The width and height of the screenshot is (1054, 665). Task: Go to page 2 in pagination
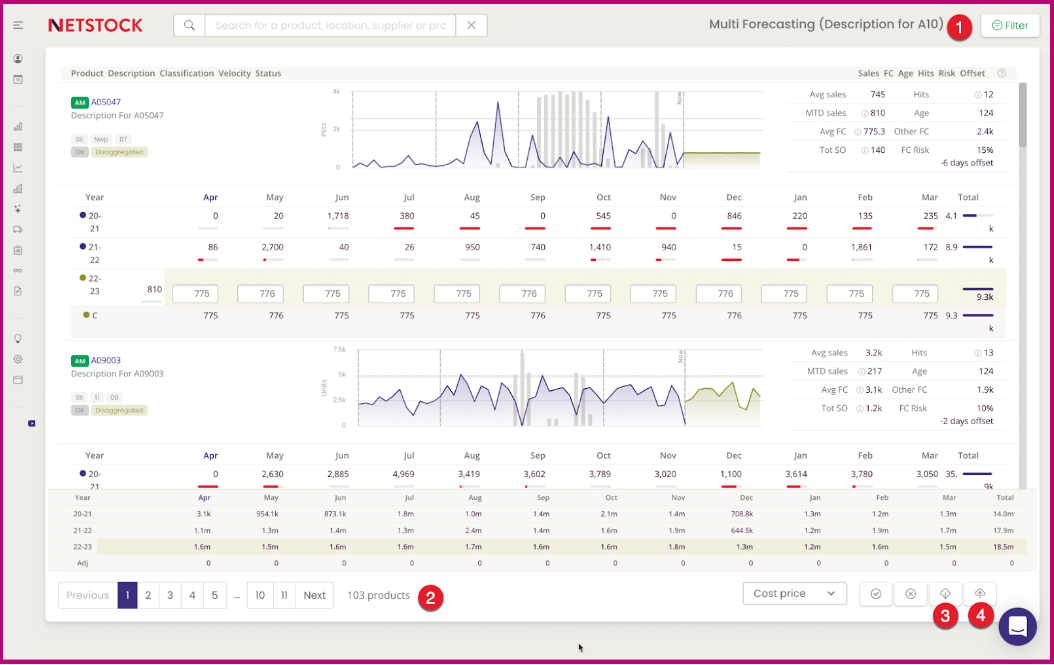click(x=148, y=595)
